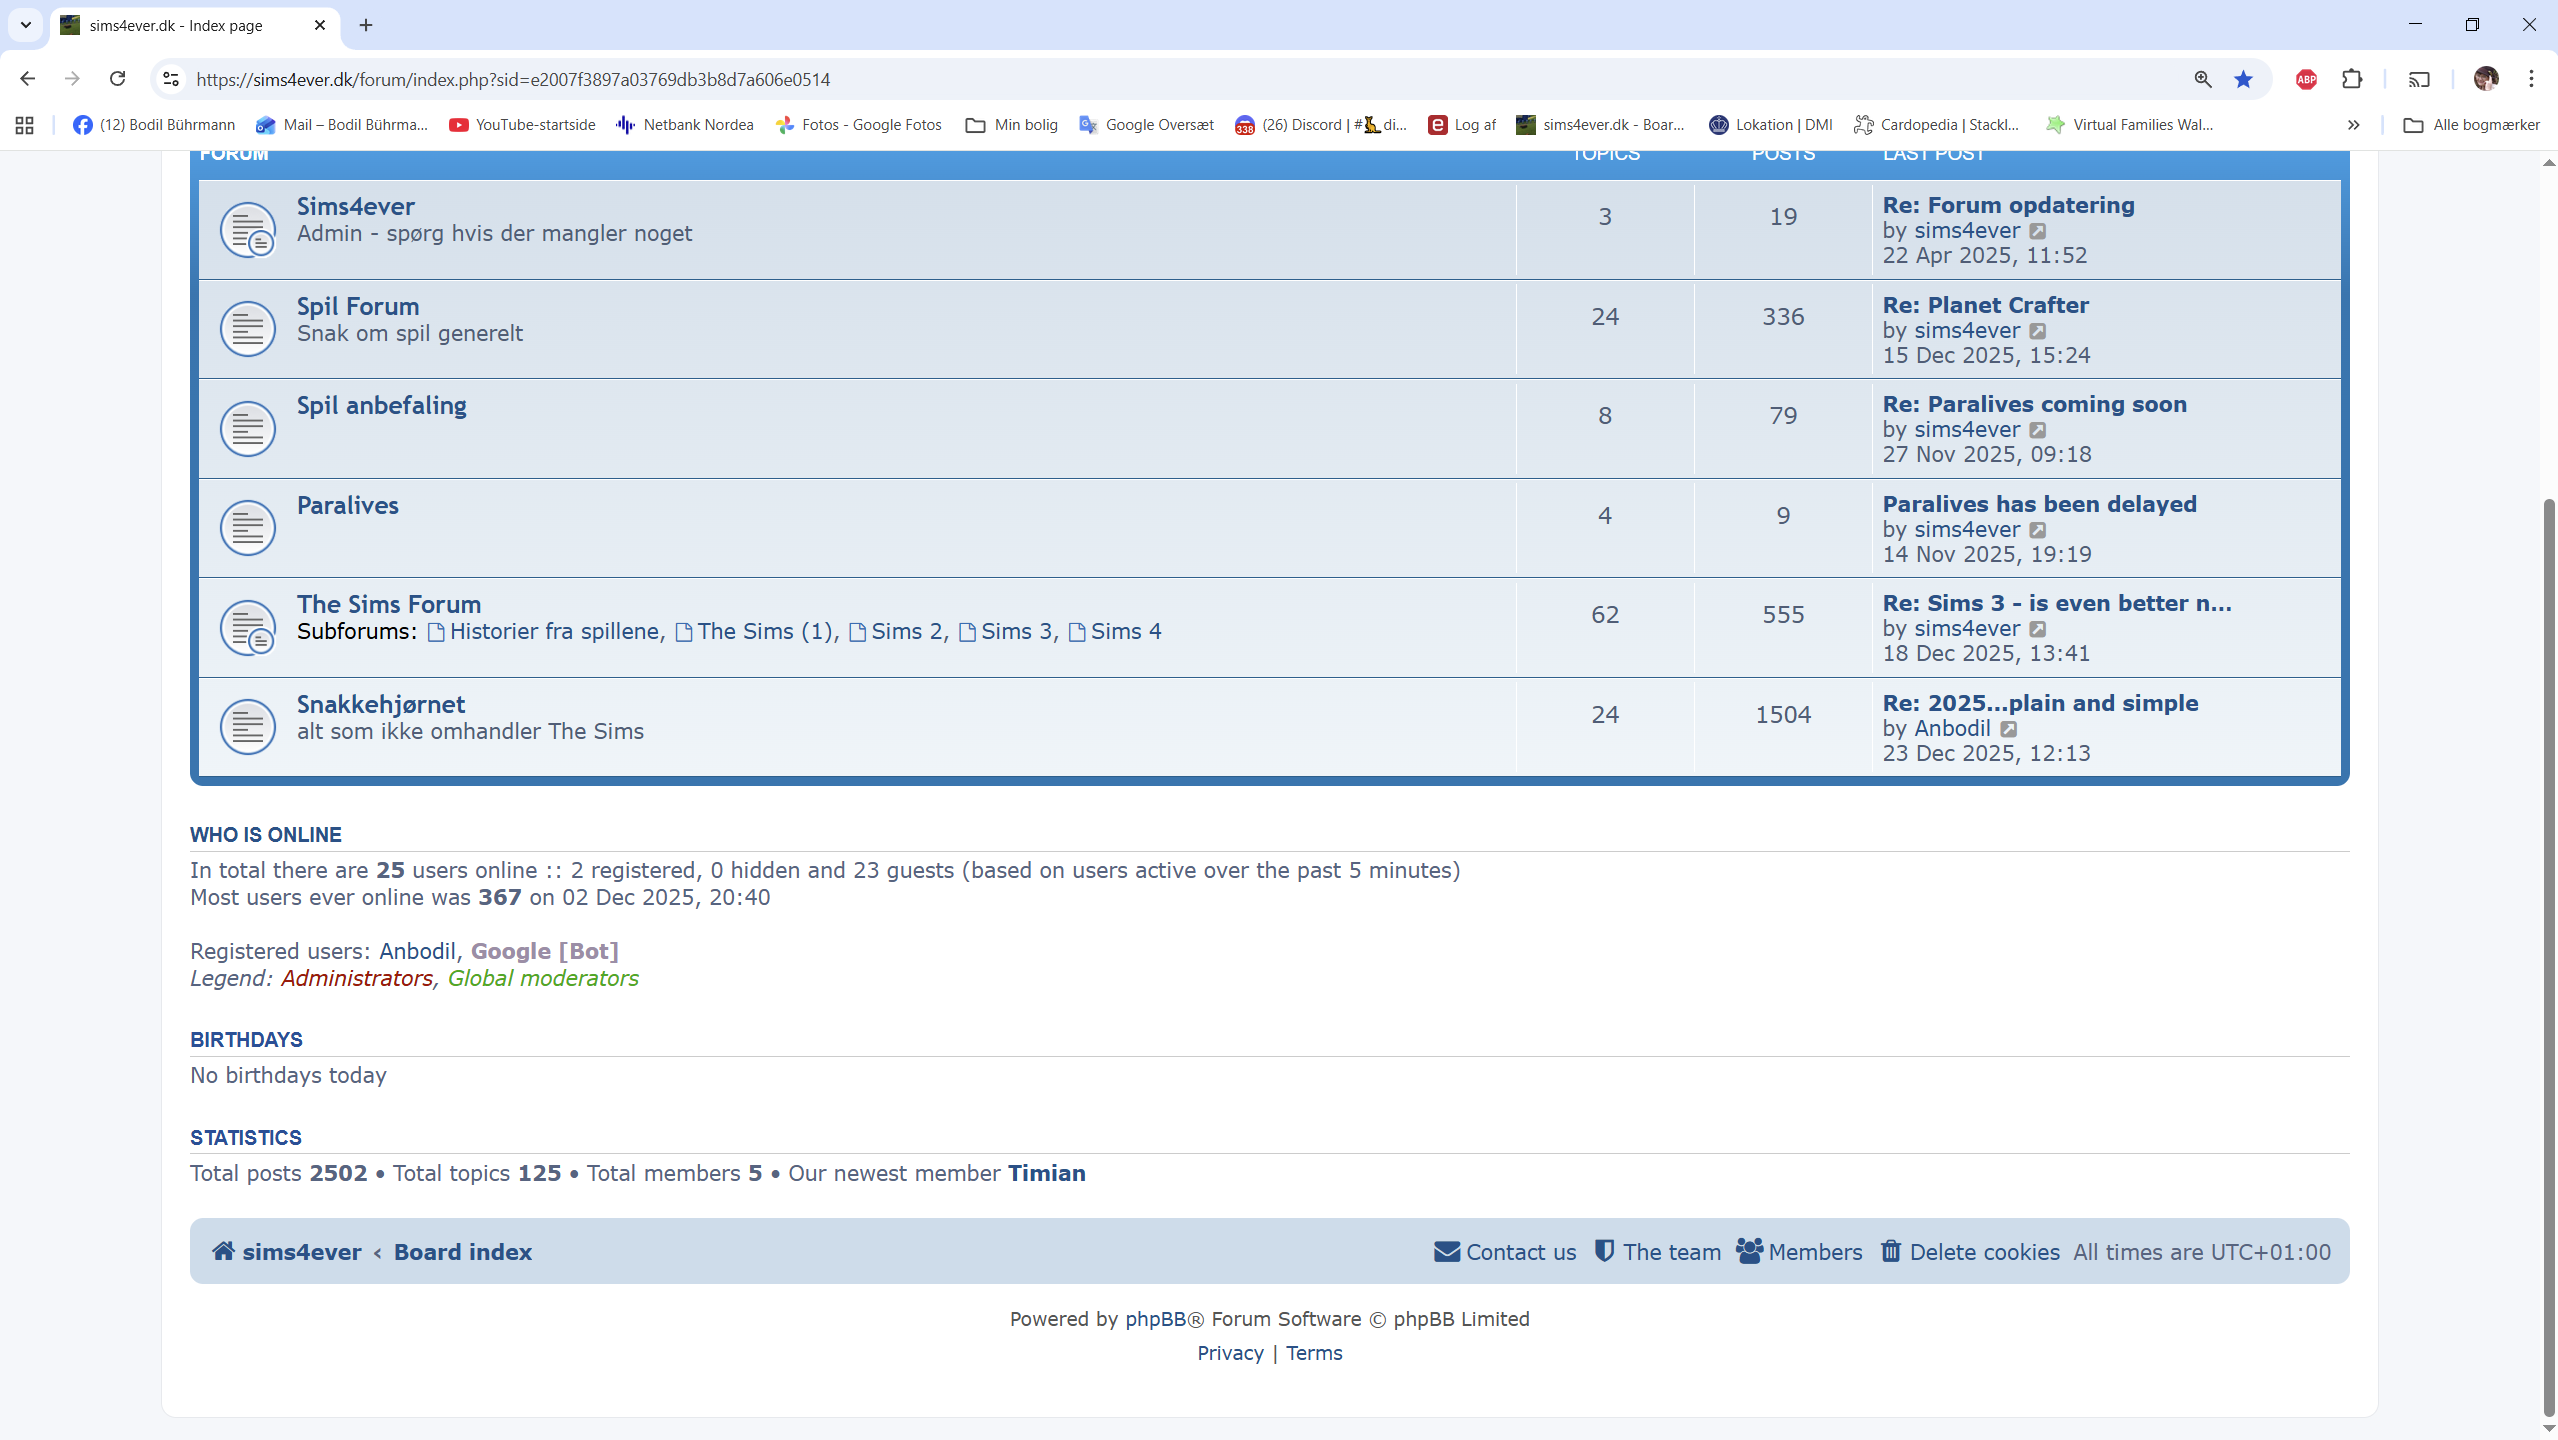This screenshot has height=1440, width=2558.
Task: Click the scrollbar up arrow
Action: 2549,162
